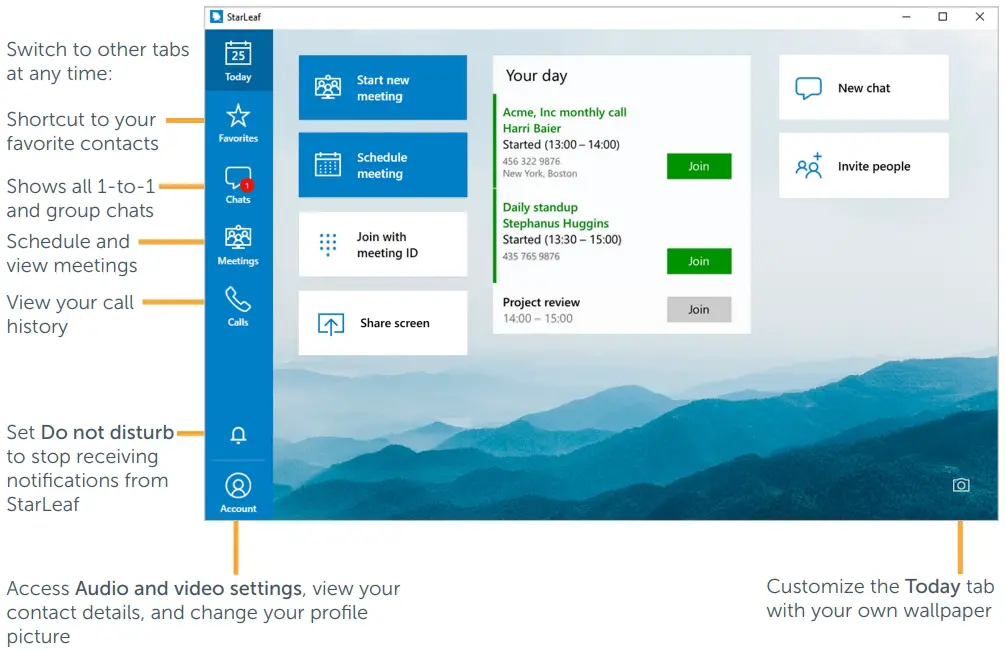View call history in Calls tab
This screenshot has height=650, width=1005.
238,306
